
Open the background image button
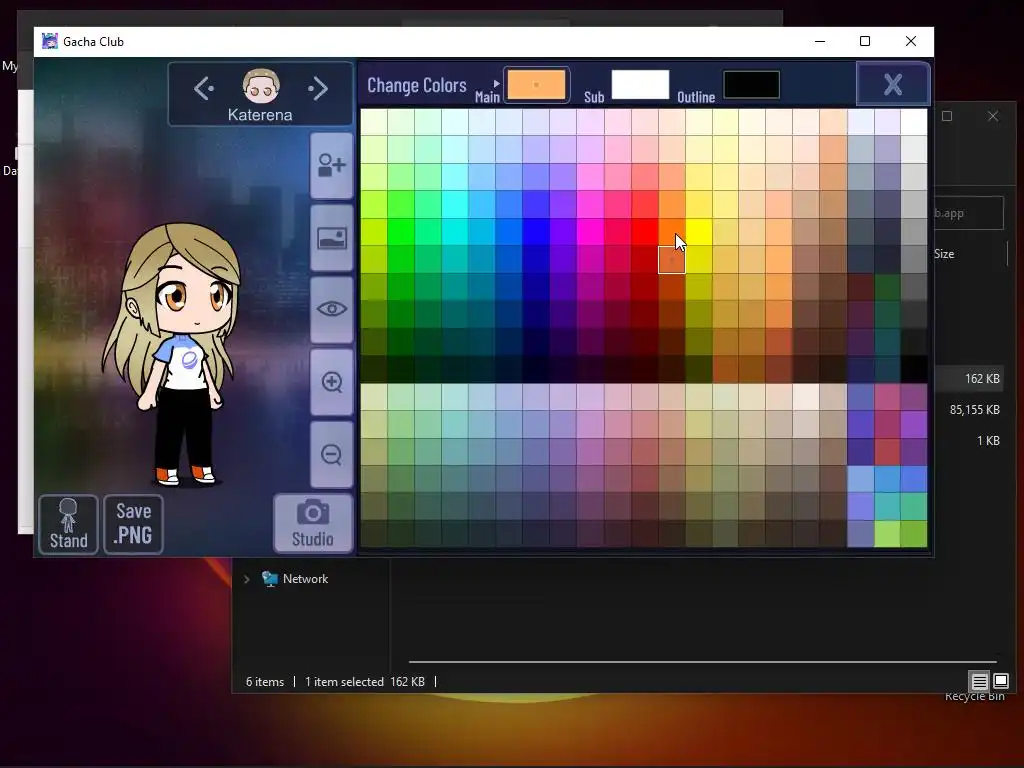[332, 238]
